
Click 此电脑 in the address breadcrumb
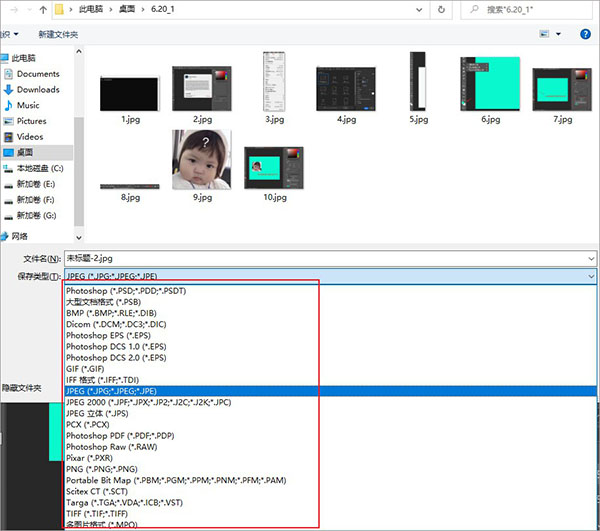[x=91, y=9]
